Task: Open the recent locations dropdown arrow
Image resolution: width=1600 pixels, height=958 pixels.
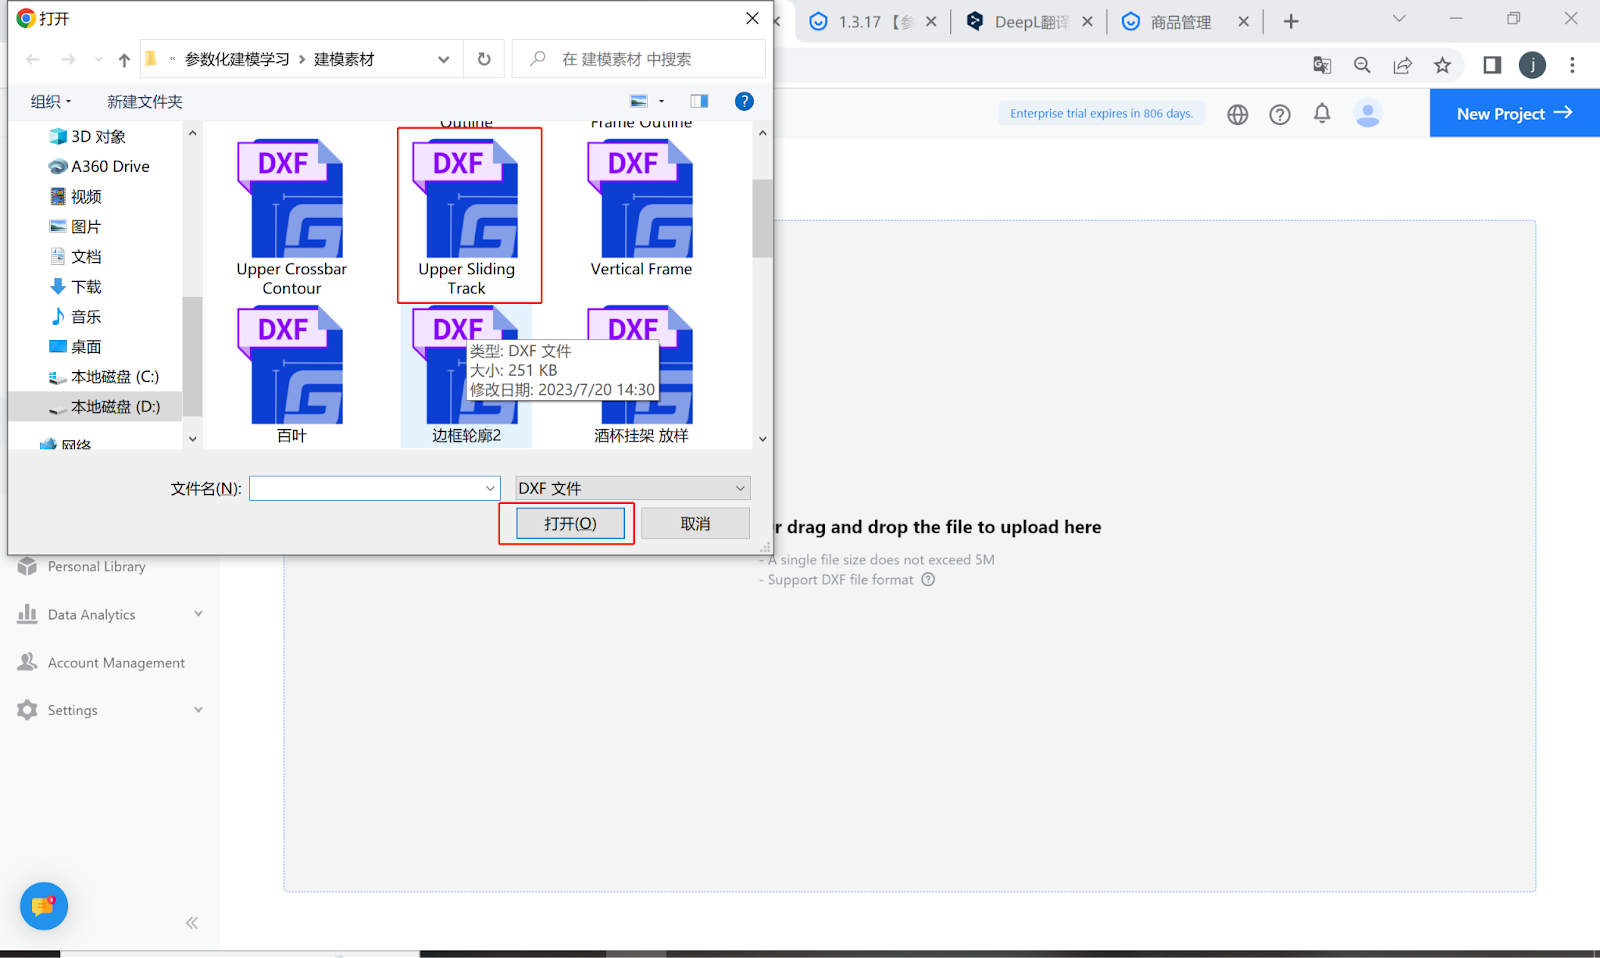Action: tap(98, 60)
